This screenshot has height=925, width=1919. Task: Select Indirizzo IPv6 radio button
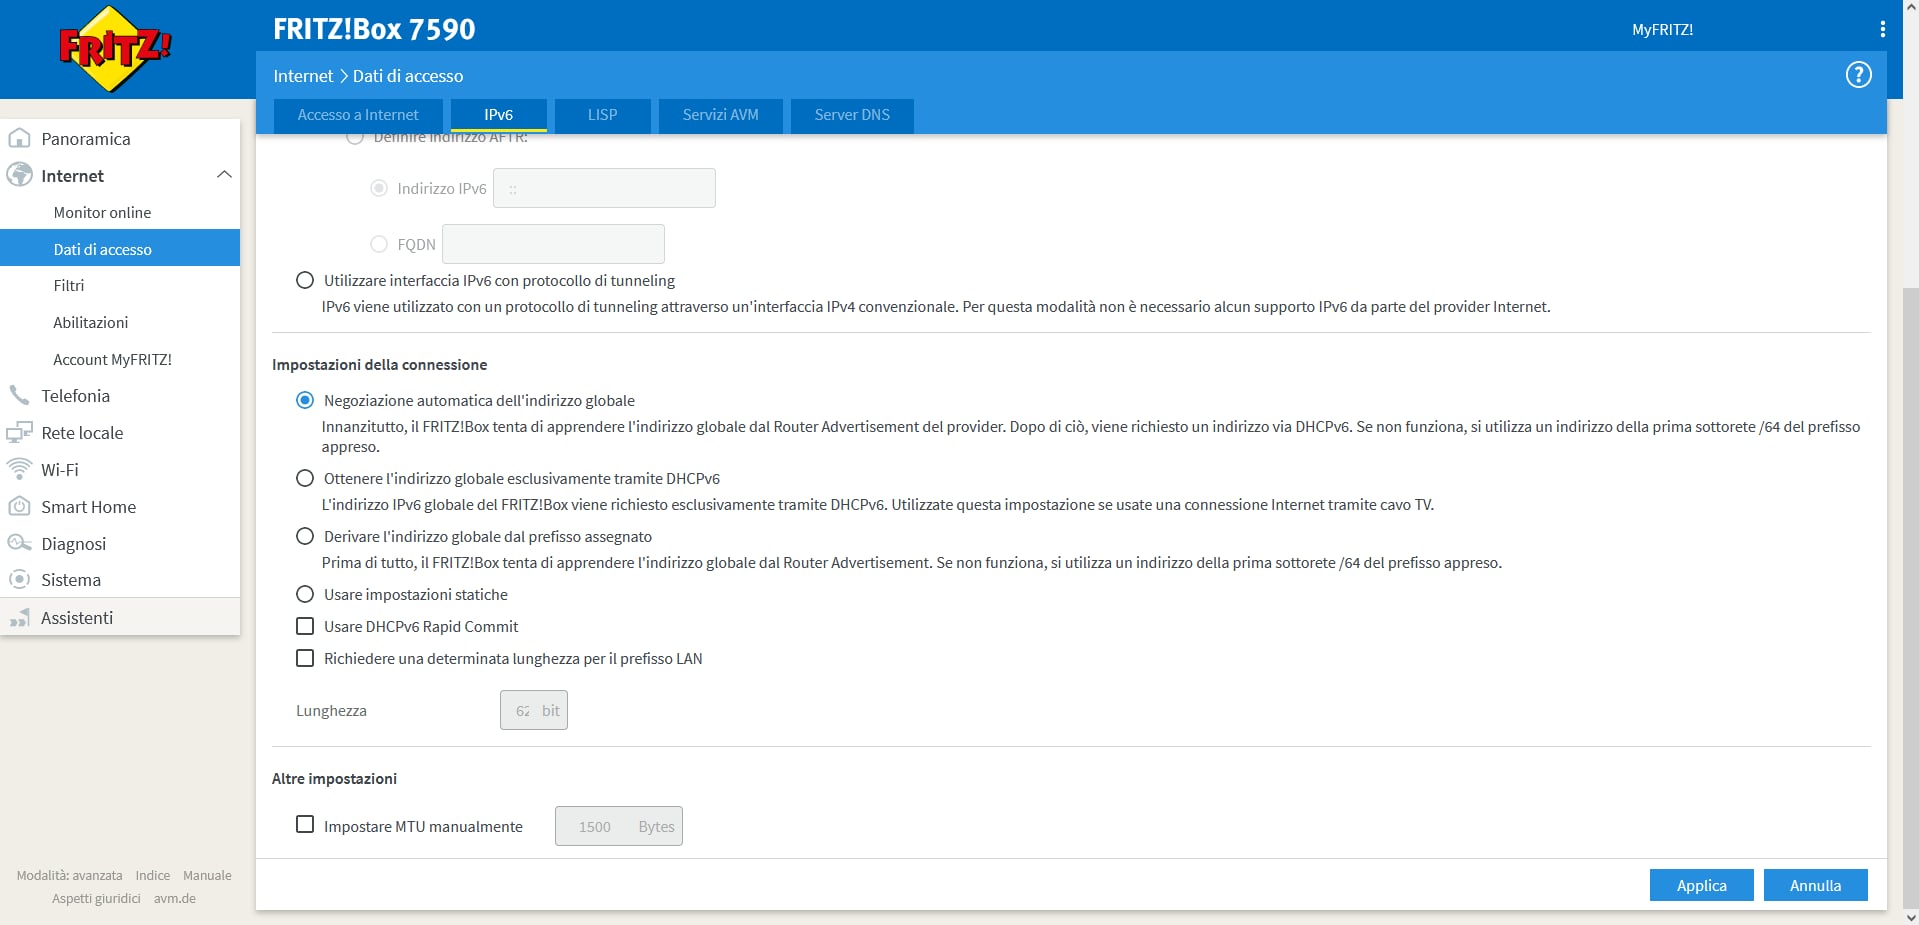(x=379, y=188)
